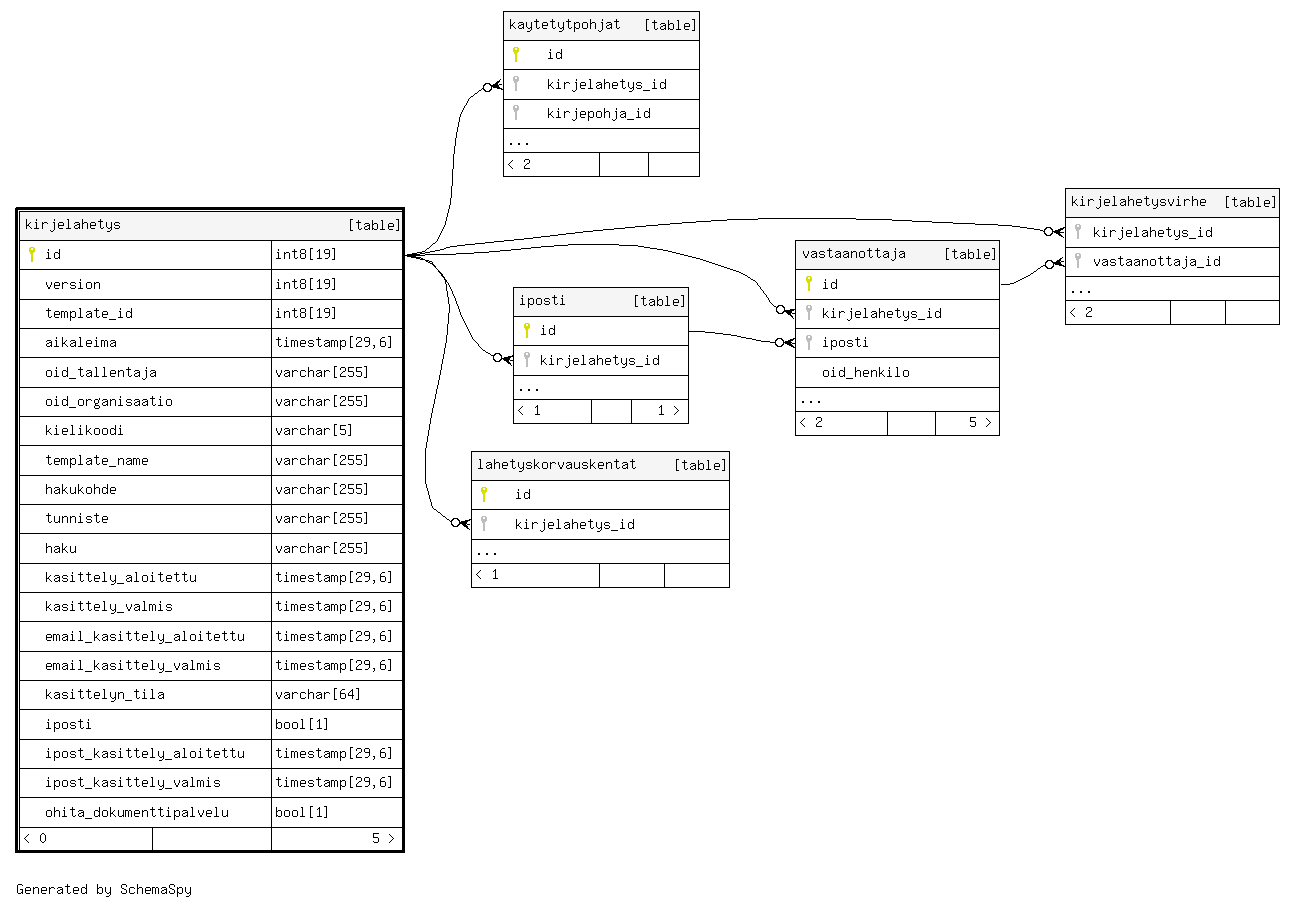Select the 'oid_tallentaja' column name
1295x908 pixels.
coord(101,372)
